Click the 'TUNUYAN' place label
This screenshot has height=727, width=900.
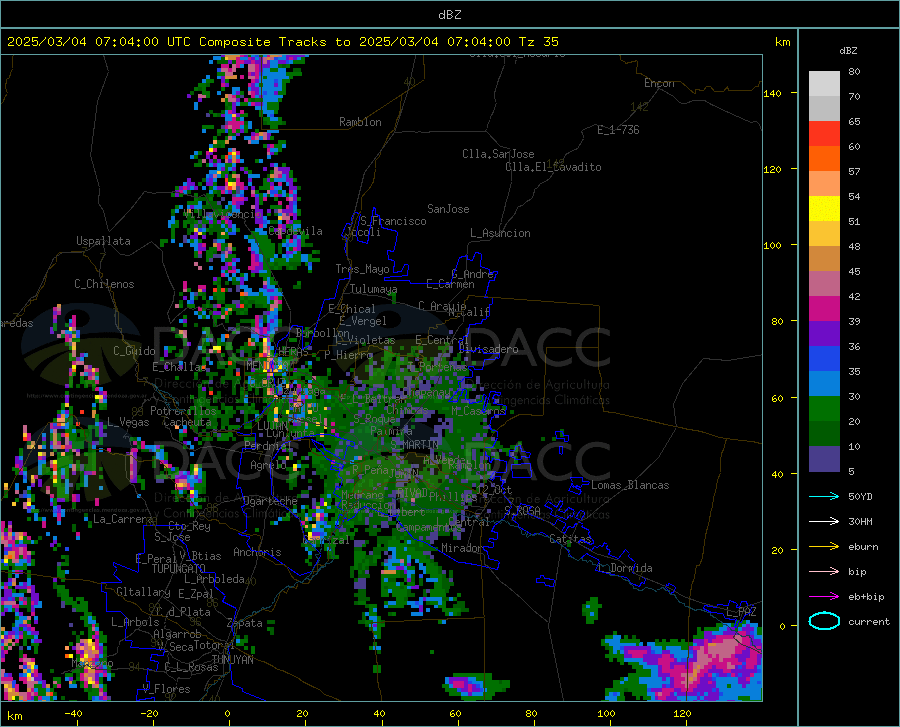pos(232,660)
